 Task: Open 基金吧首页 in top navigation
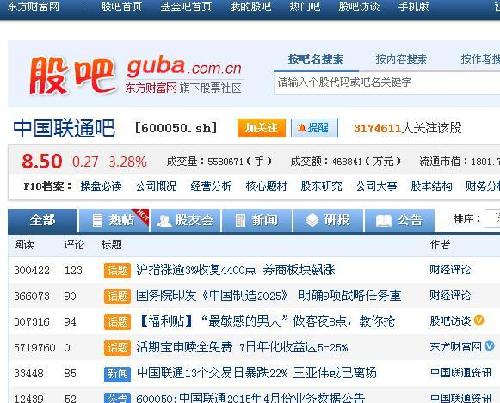186,7
